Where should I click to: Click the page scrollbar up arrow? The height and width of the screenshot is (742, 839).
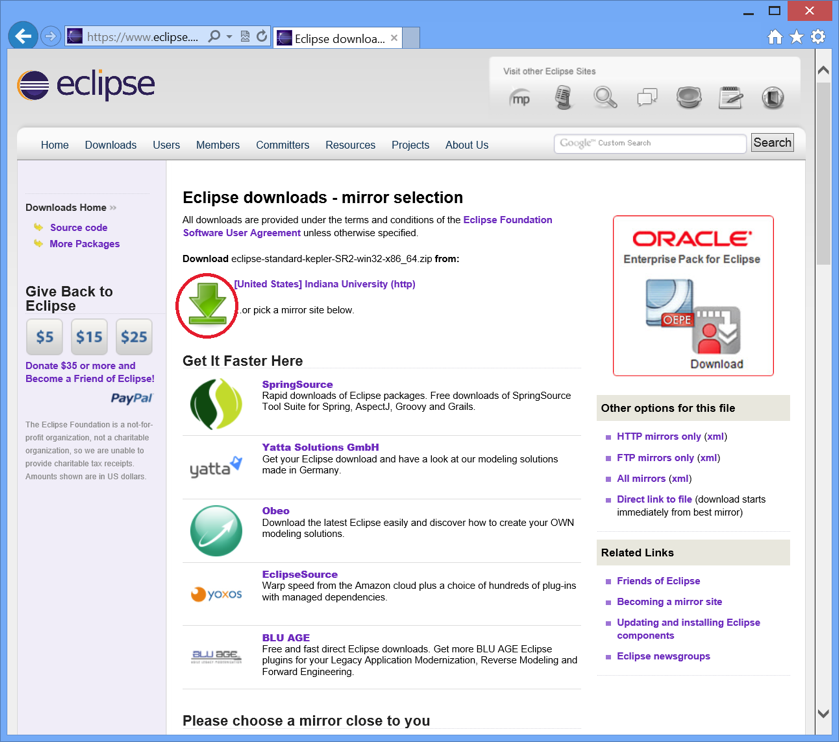pos(823,71)
